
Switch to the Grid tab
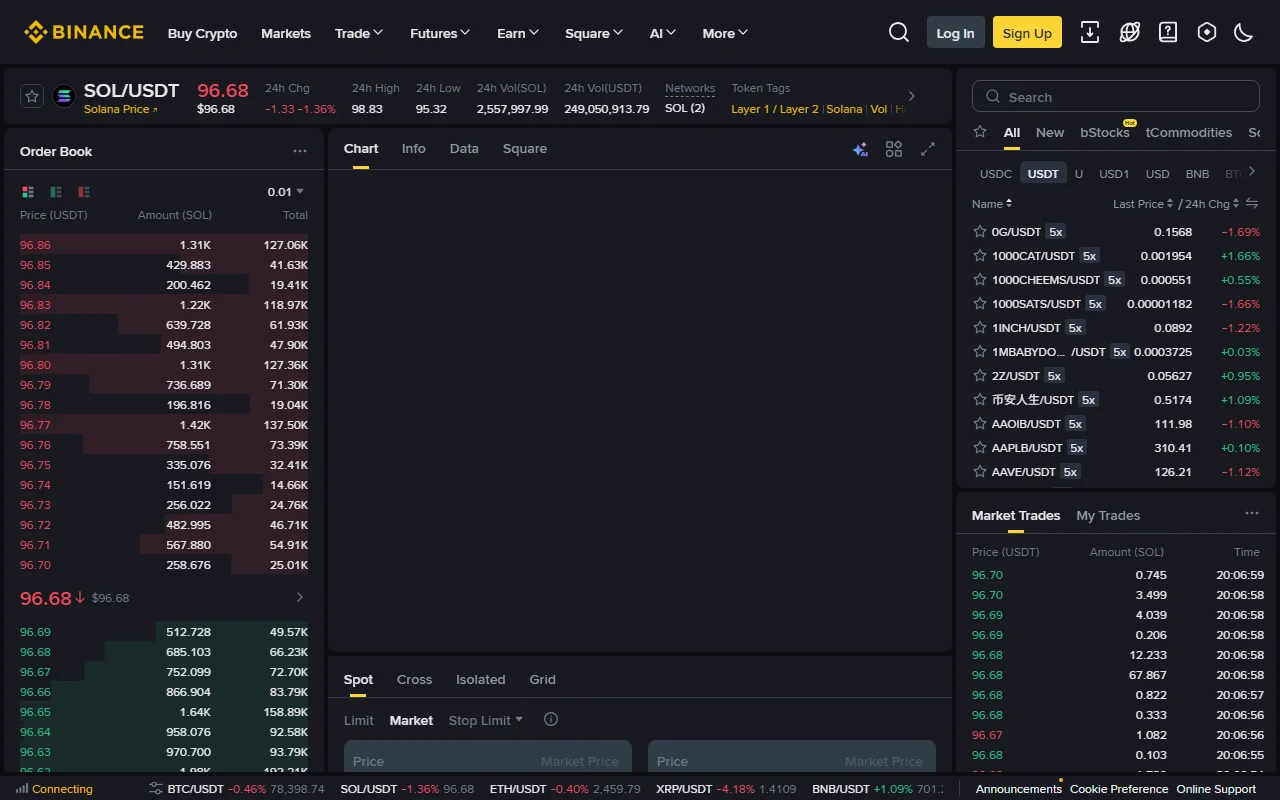coord(542,679)
